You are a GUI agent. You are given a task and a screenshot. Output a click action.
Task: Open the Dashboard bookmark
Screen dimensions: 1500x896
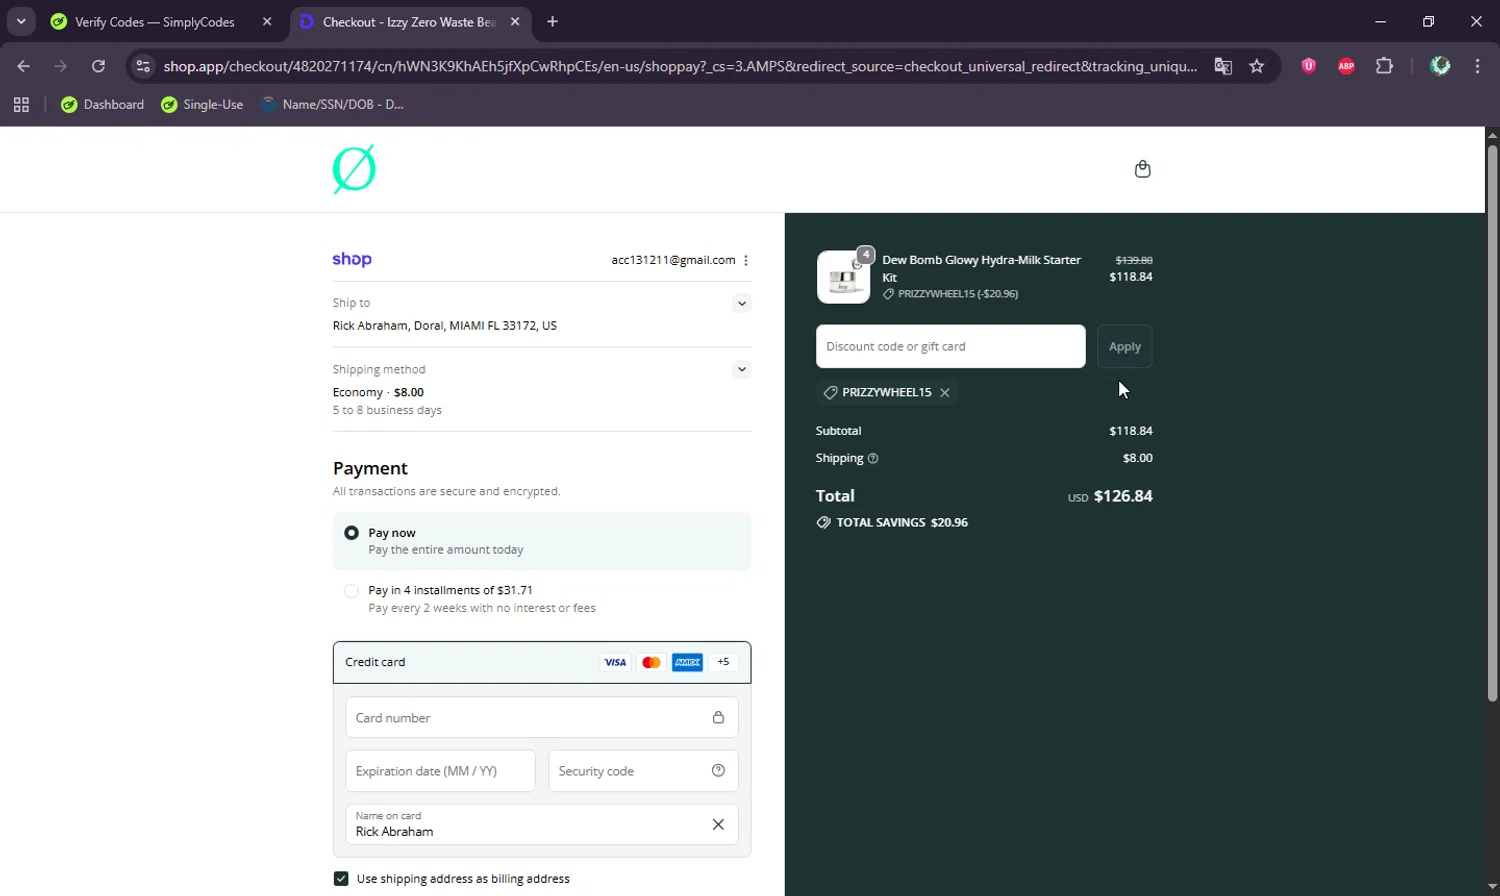(103, 104)
